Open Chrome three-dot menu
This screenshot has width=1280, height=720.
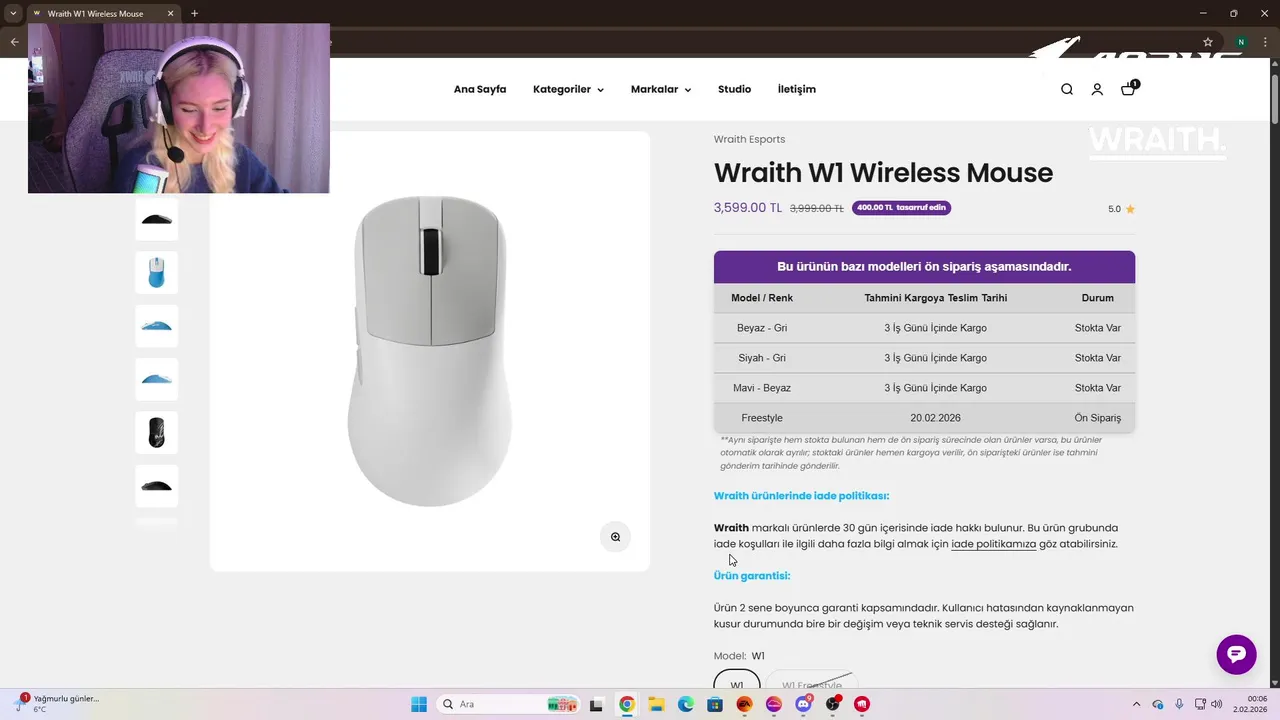click(x=1265, y=42)
